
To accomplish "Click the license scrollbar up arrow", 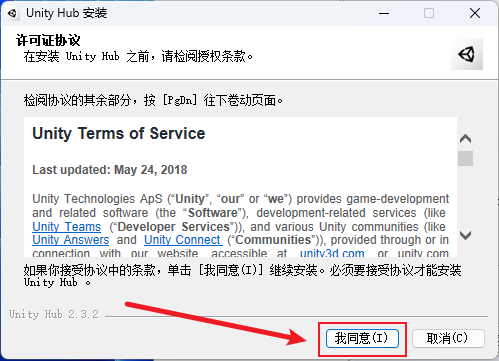I will click(x=465, y=139).
